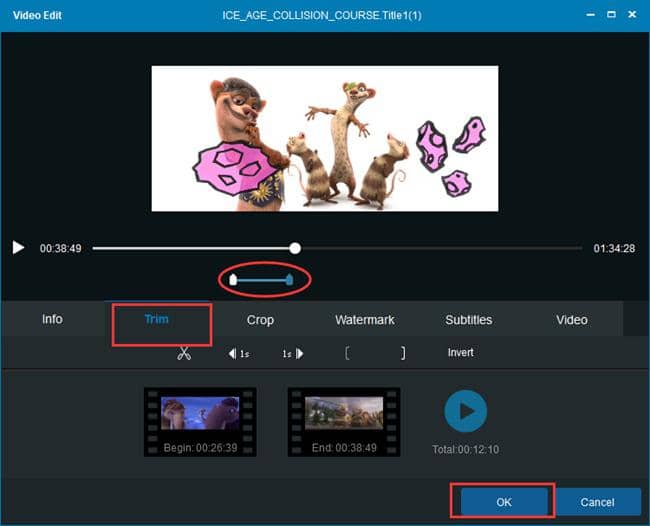This screenshot has width=650, height=526.
Task: Set the trim start bracket marker
Action: tap(347, 353)
